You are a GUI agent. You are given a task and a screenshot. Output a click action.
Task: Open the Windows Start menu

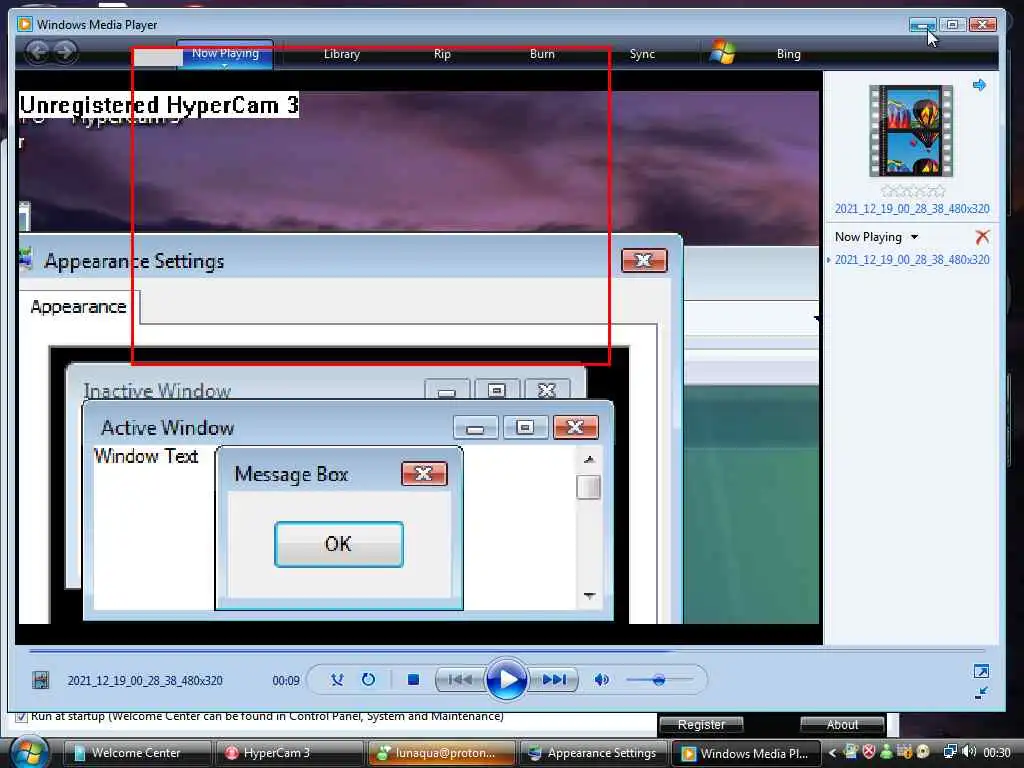tap(29, 752)
